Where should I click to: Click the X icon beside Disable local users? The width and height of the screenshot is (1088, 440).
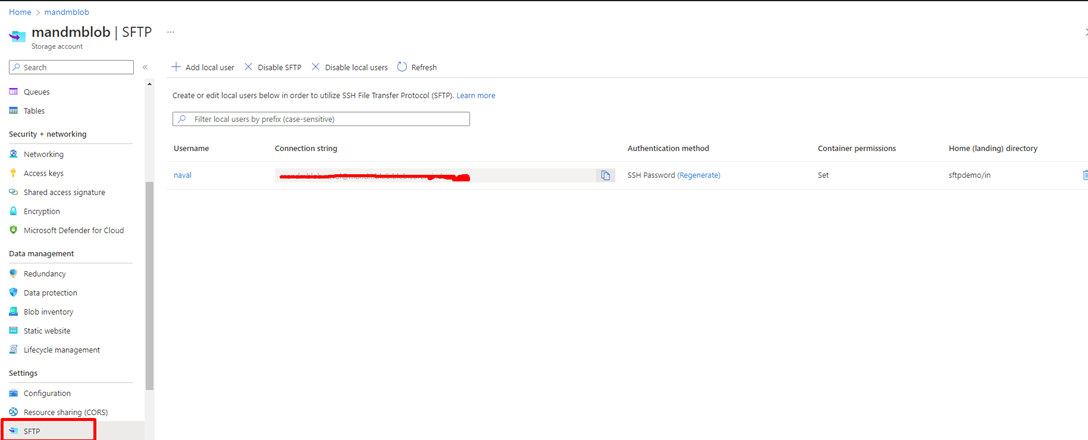coord(316,67)
